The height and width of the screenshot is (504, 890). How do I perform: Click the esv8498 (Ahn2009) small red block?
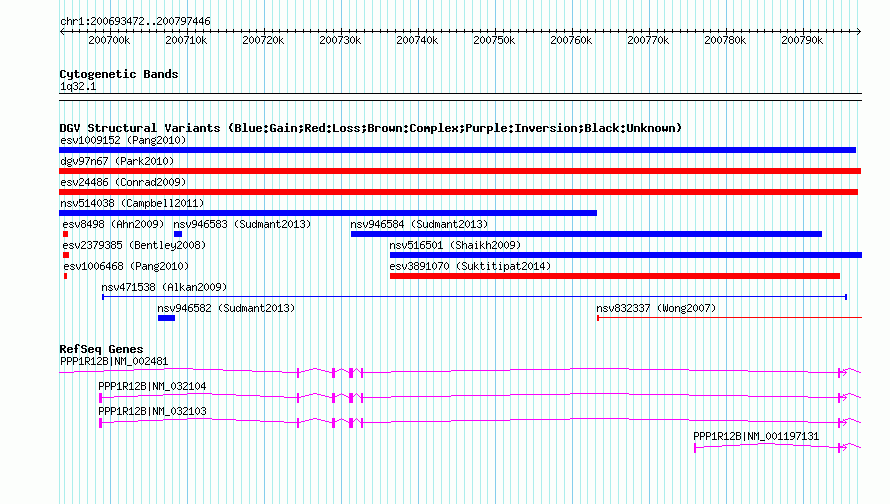click(65, 234)
